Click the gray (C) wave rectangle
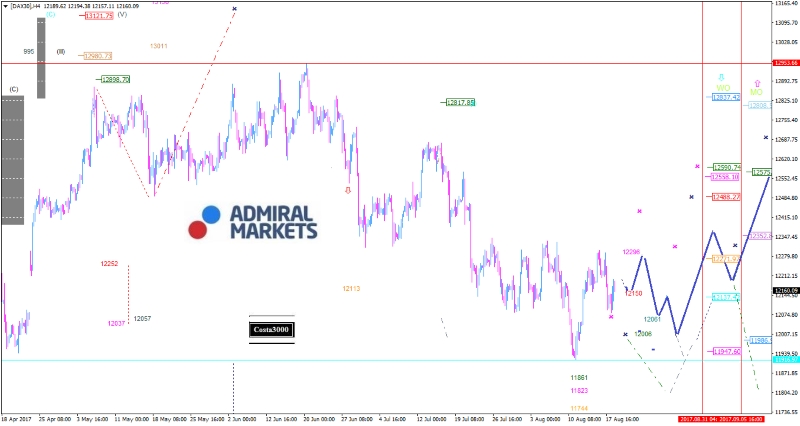This screenshot has height=426, width=800. 12,160
